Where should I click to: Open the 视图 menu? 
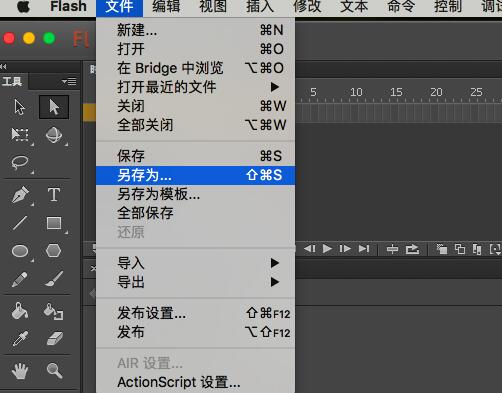tap(213, 7)
